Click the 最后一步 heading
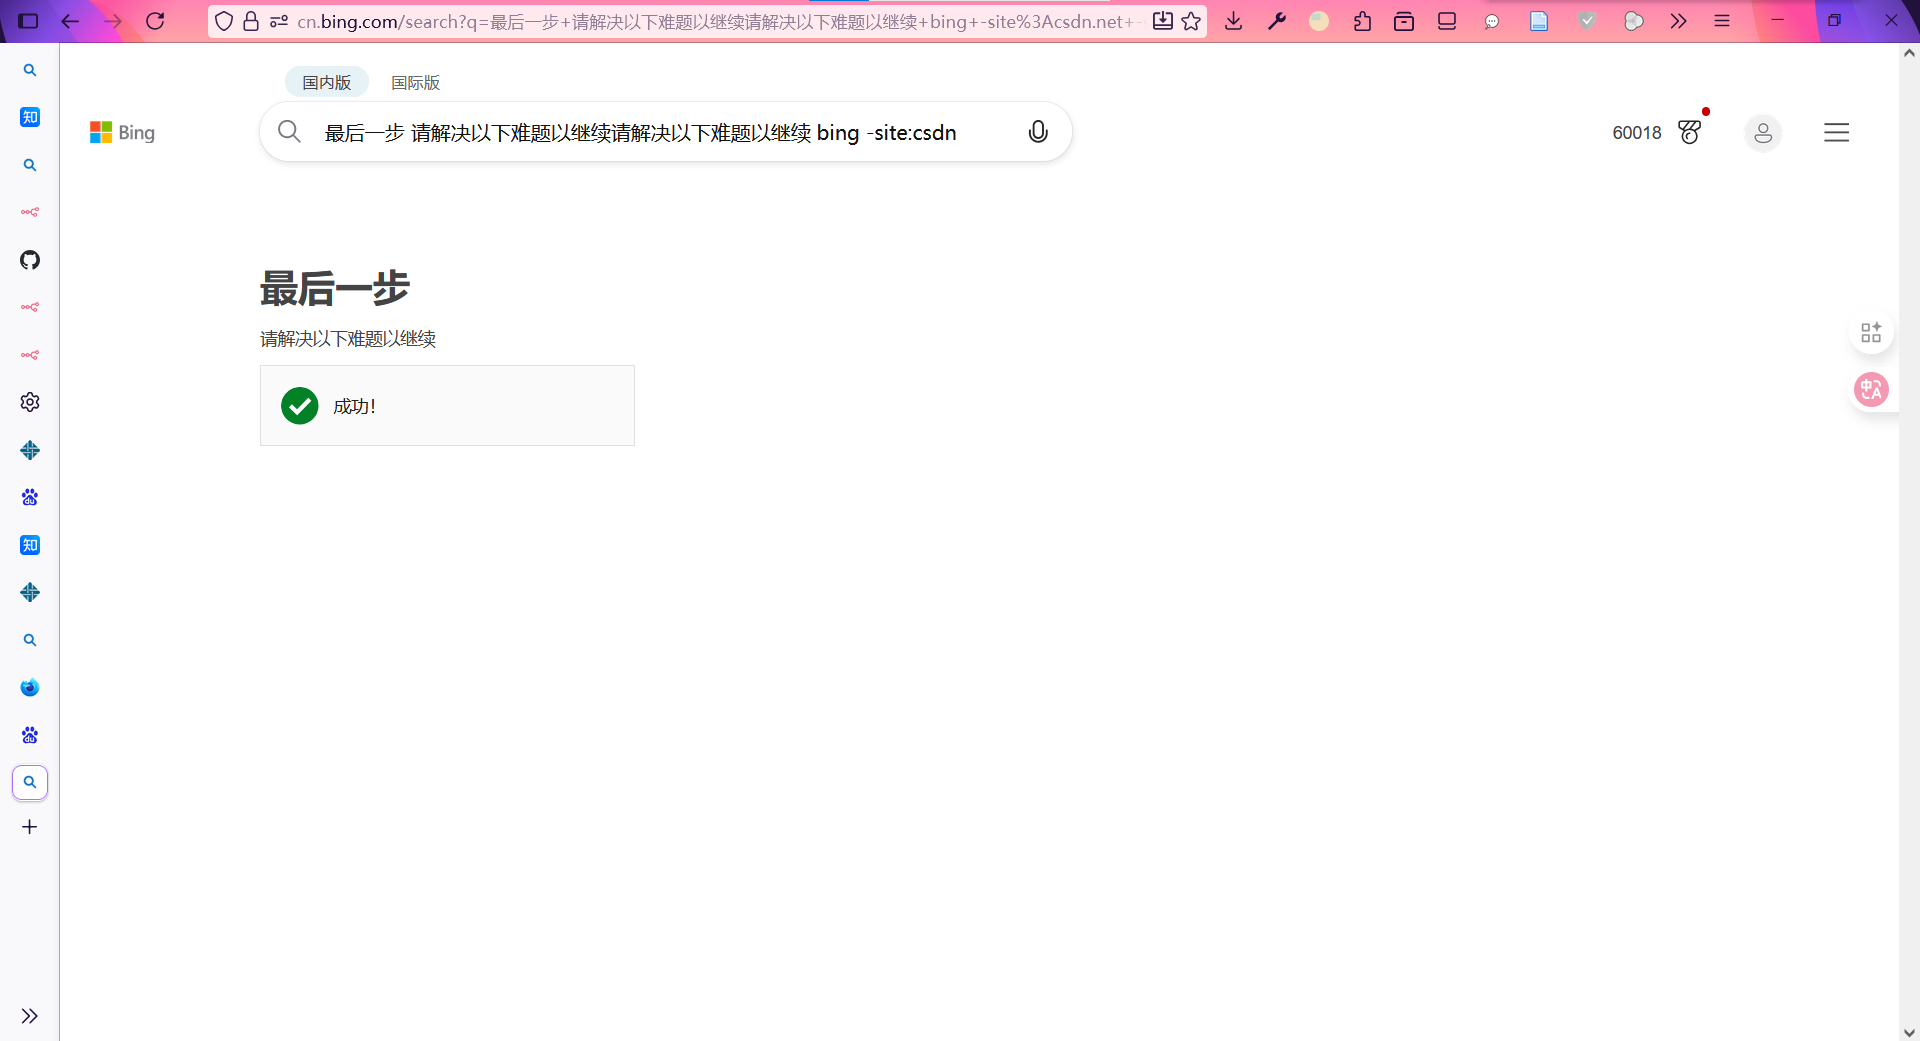The height and width of the screenshot is (1041, 1920). coord(335,288)
